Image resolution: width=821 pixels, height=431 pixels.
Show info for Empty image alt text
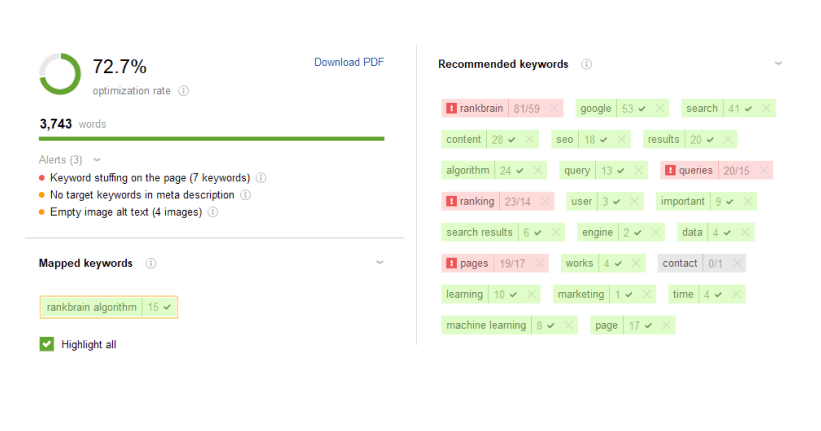coord(213,213)
